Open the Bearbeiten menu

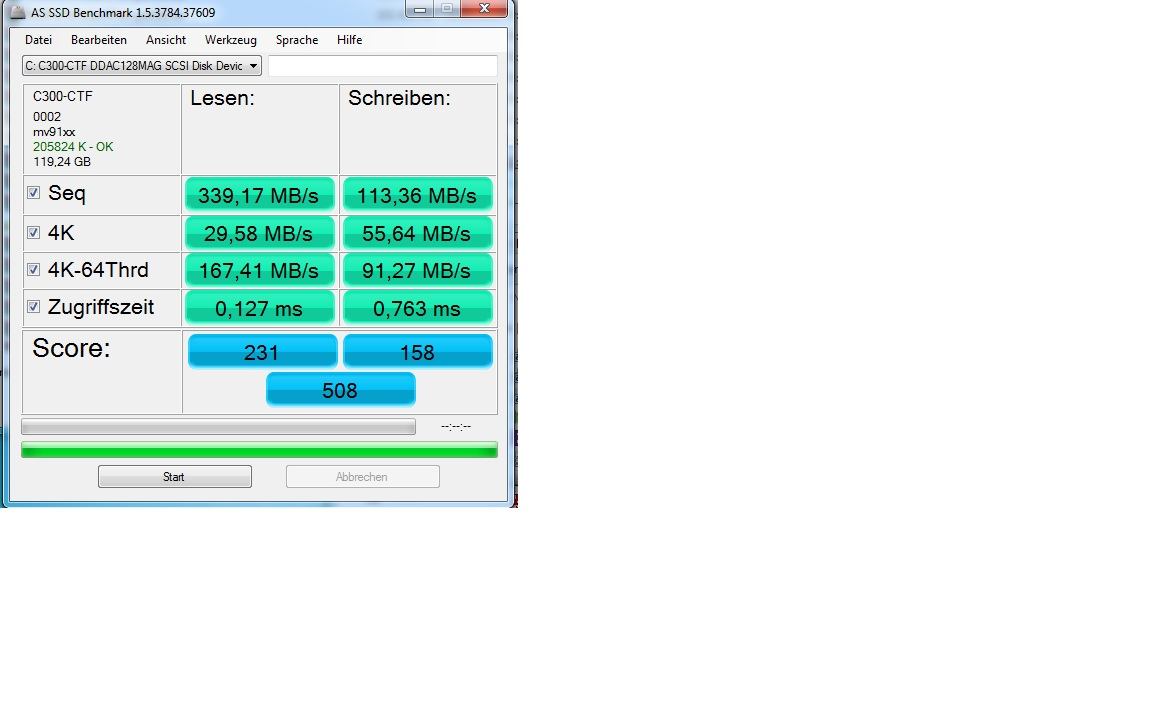(98, 40)
